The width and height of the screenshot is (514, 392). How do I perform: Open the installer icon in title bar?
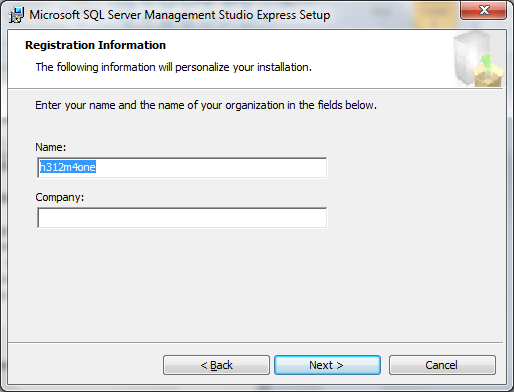pyautogui.click(x=16, y=15)
